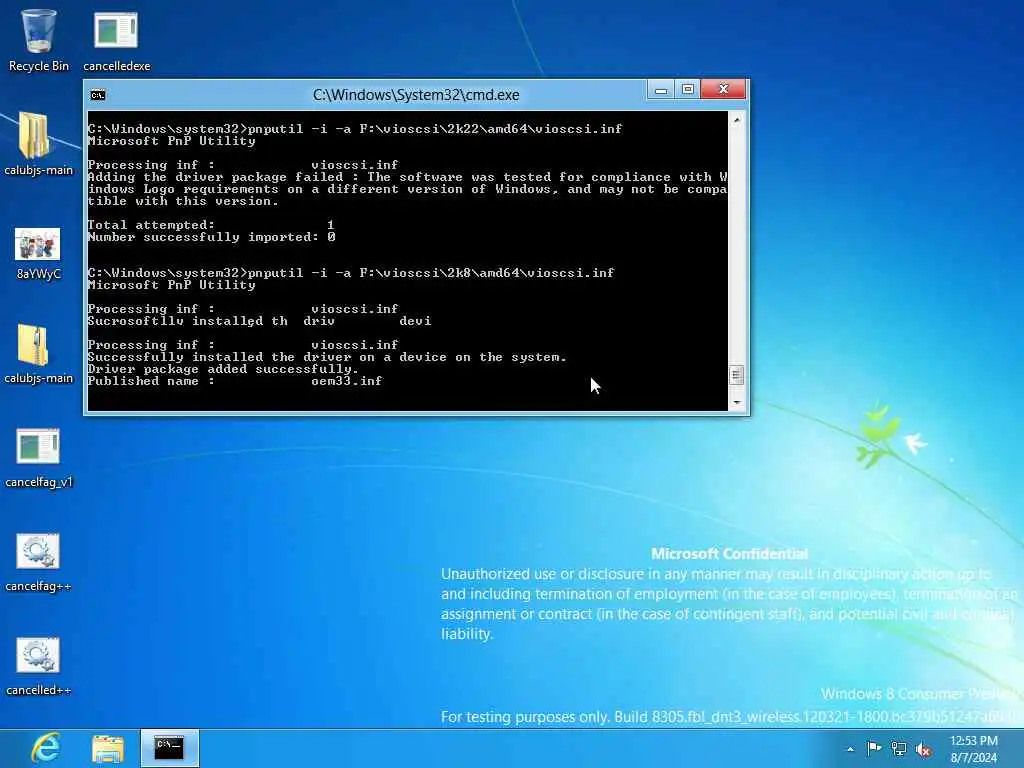The image size is (1024, 768).
Task: Open Internet Explorer from the taskbar
Action: click(x=46, y=748)
